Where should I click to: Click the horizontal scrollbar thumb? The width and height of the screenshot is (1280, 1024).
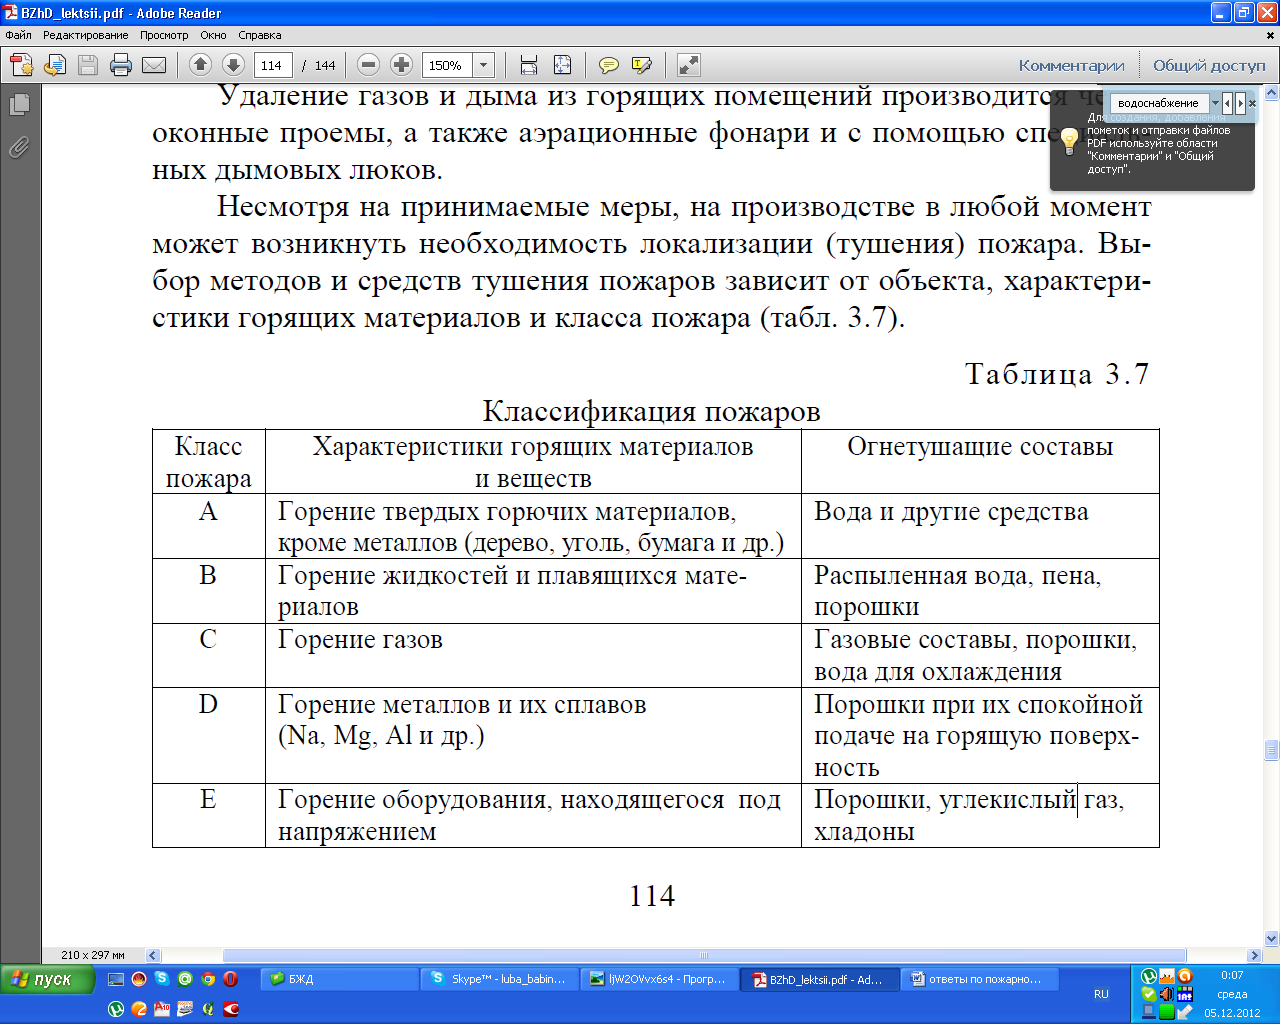704,955
